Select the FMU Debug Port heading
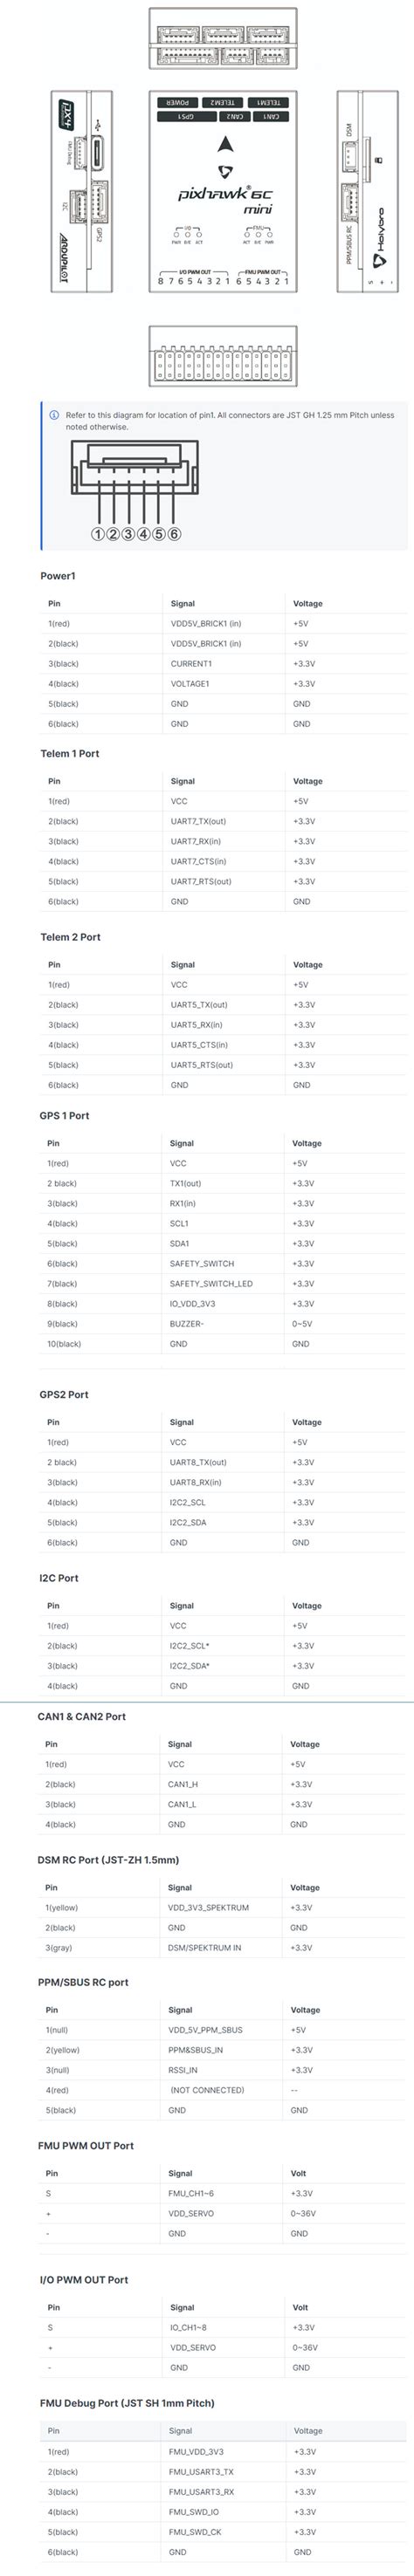Viewport: 414px width, 2576px height. 127,2403
